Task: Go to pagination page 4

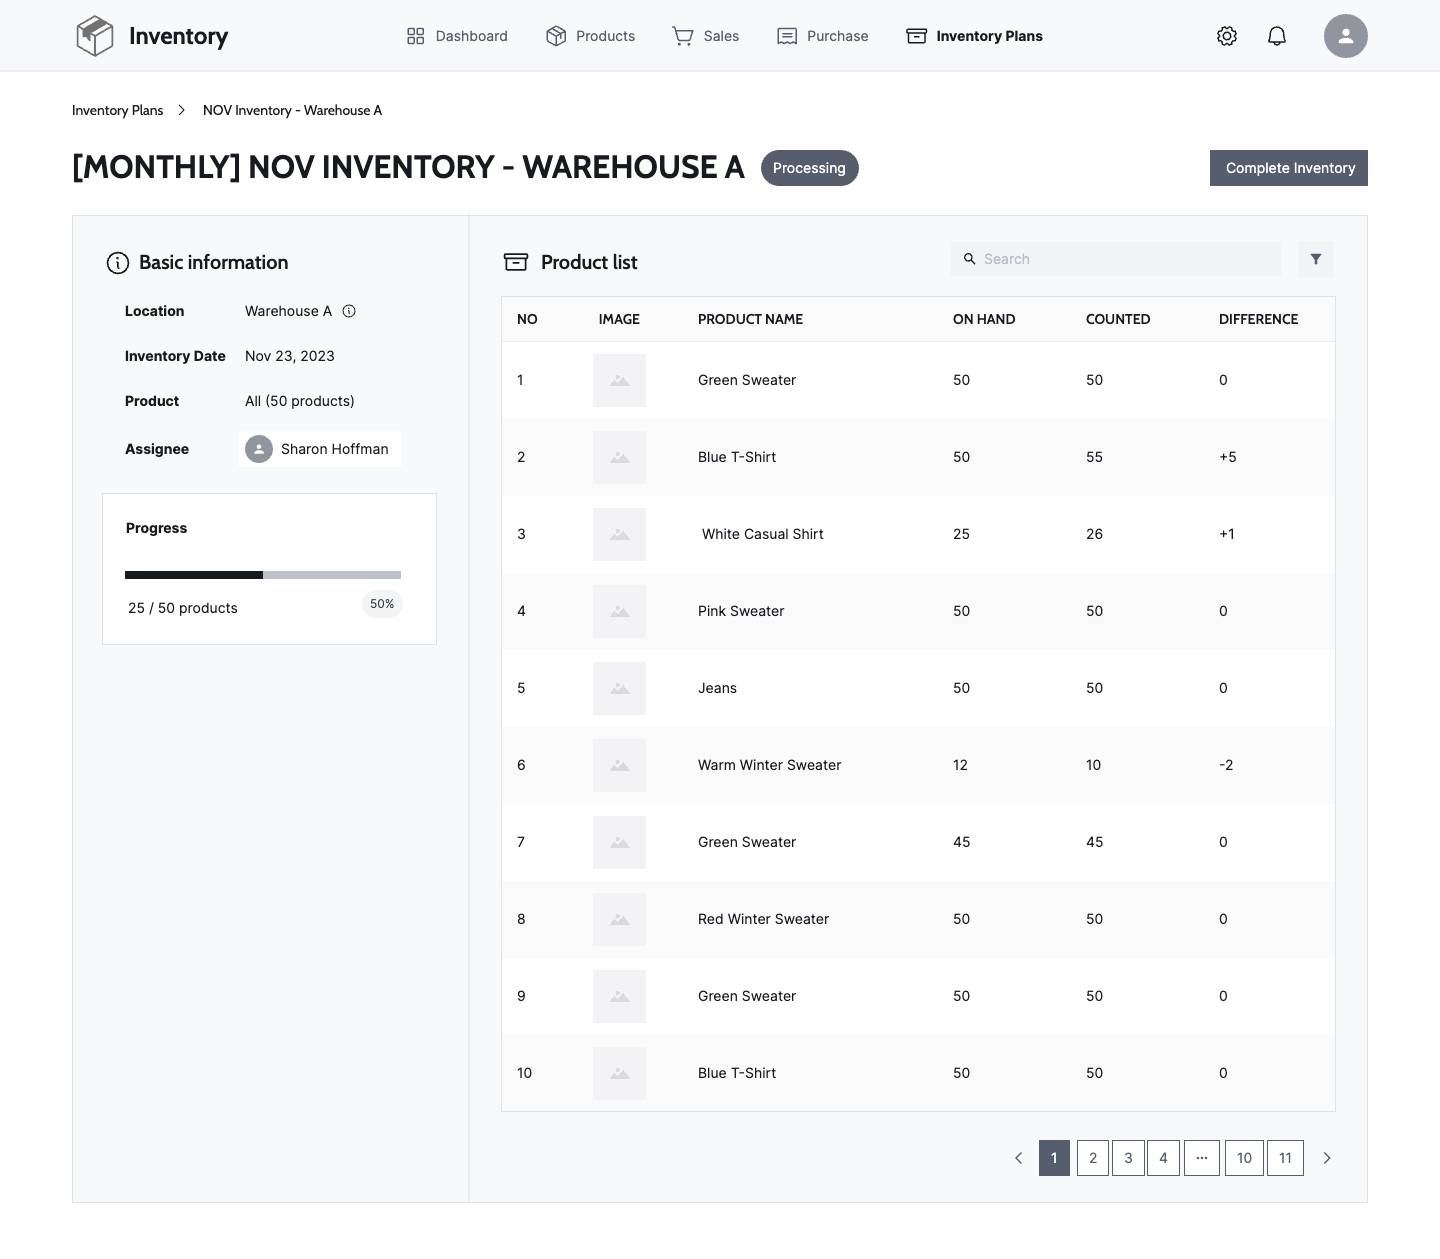Action: (x=1163, y=1158)
